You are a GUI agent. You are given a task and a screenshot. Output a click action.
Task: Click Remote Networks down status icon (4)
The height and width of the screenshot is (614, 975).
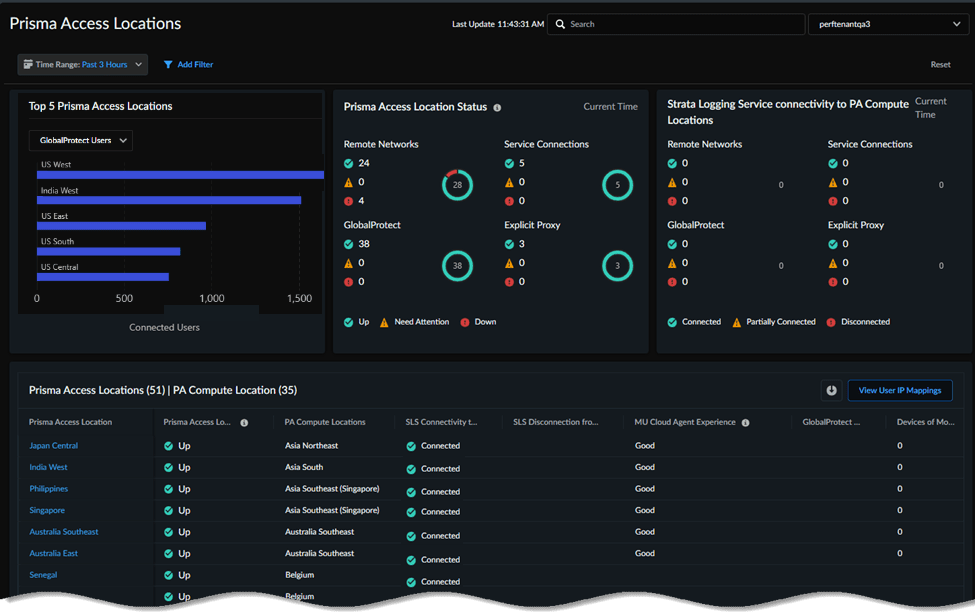click(x=348, y=201)
